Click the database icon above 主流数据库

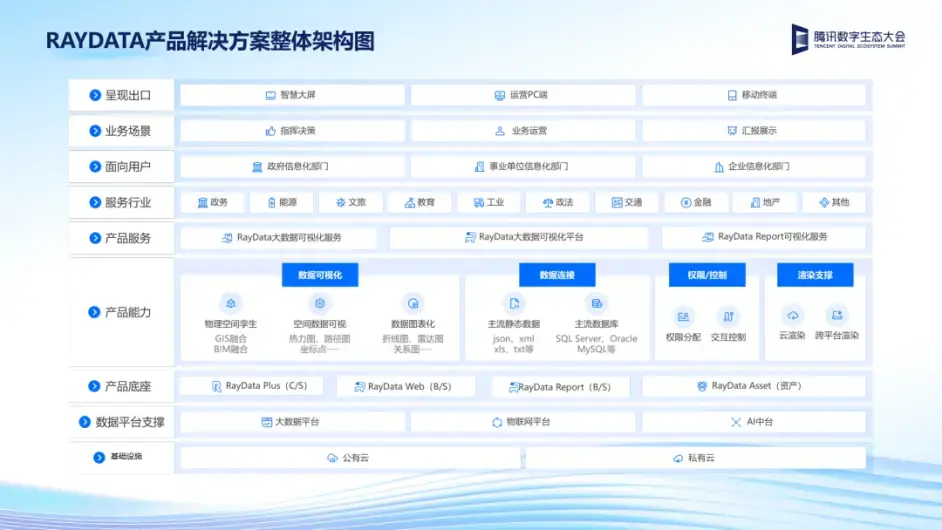[x=596, y=303]
